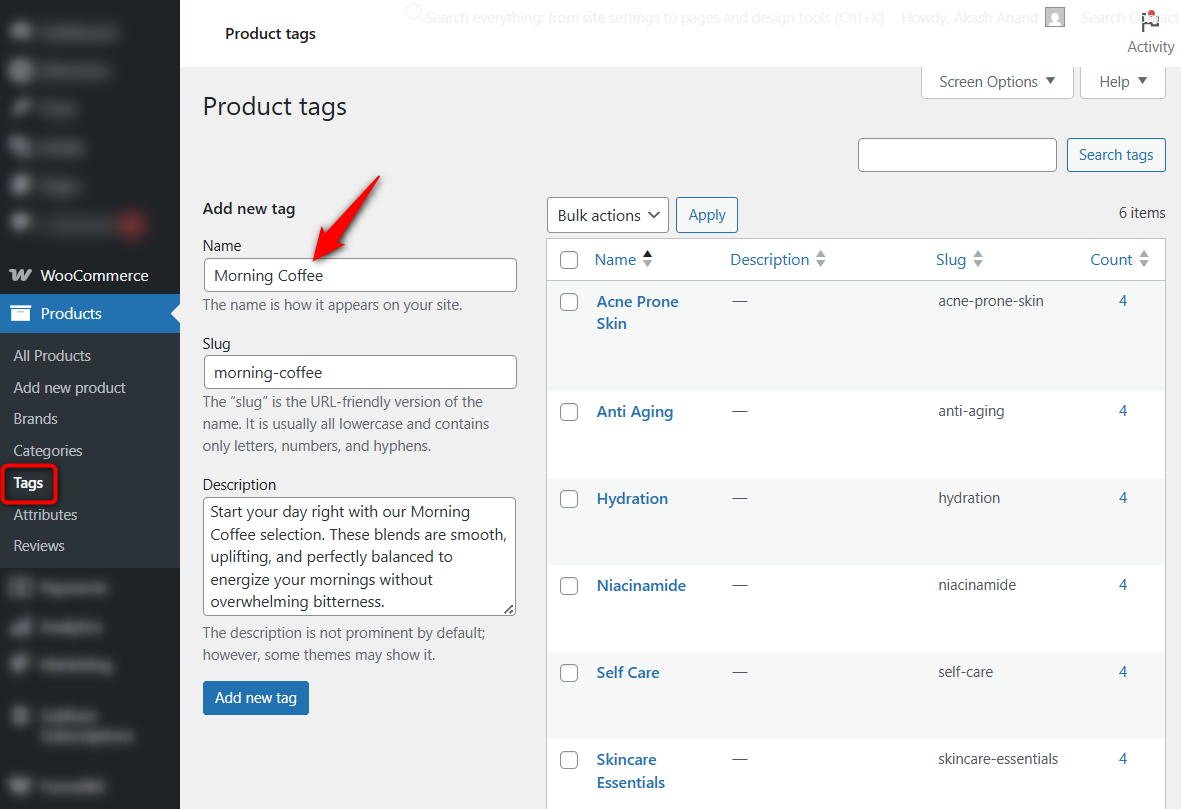Check the select-all tags checkbox

pos(569,259)
